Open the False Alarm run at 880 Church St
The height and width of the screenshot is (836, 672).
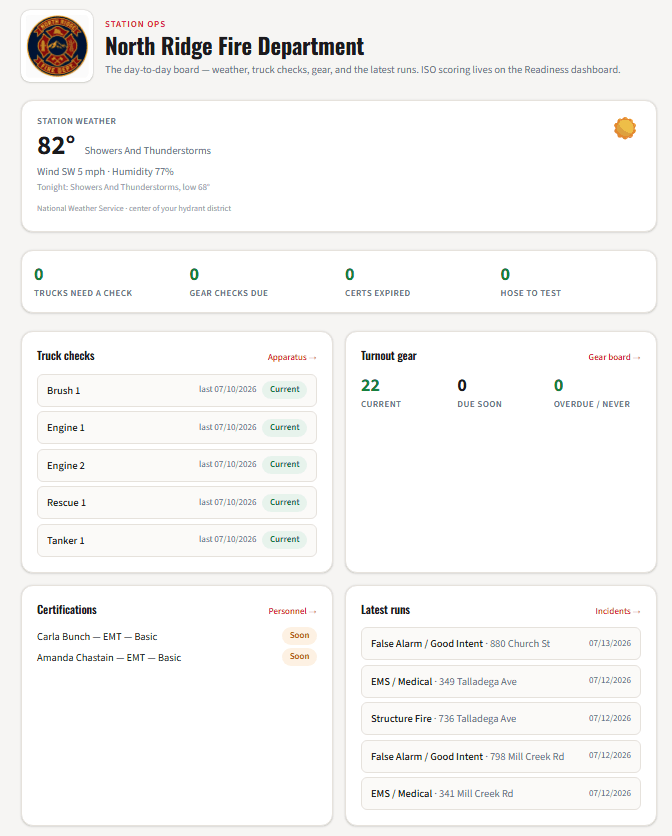[x=501, y=644]
